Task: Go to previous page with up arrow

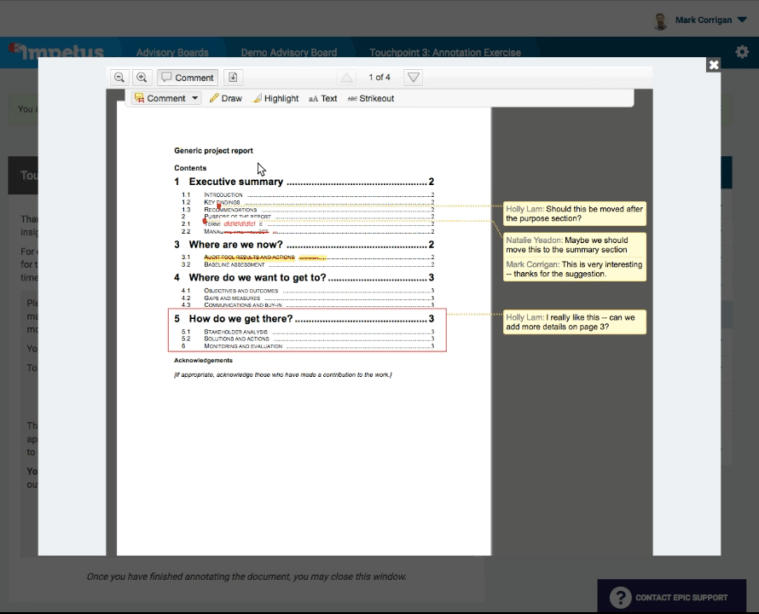Action: point(347,77)
